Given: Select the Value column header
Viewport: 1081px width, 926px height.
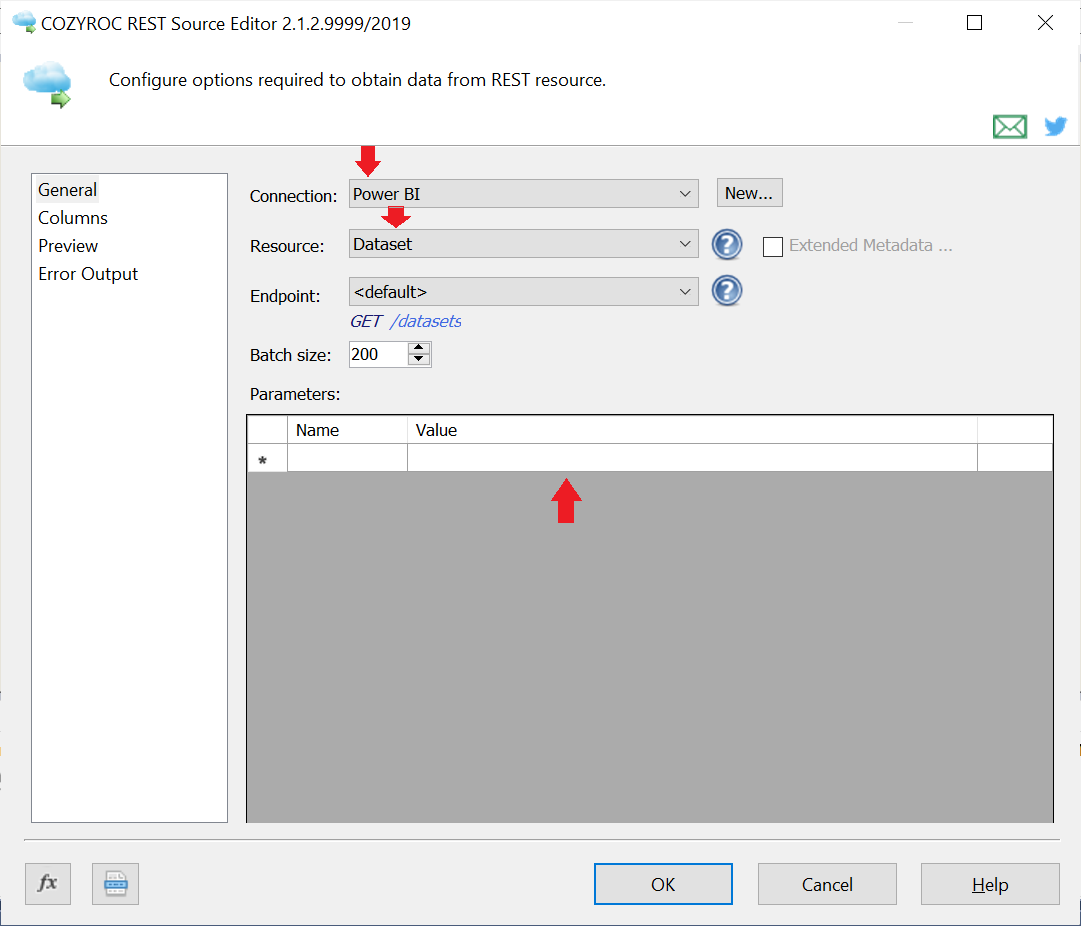Looking at the screenshot, I should [x=692, y=430].
